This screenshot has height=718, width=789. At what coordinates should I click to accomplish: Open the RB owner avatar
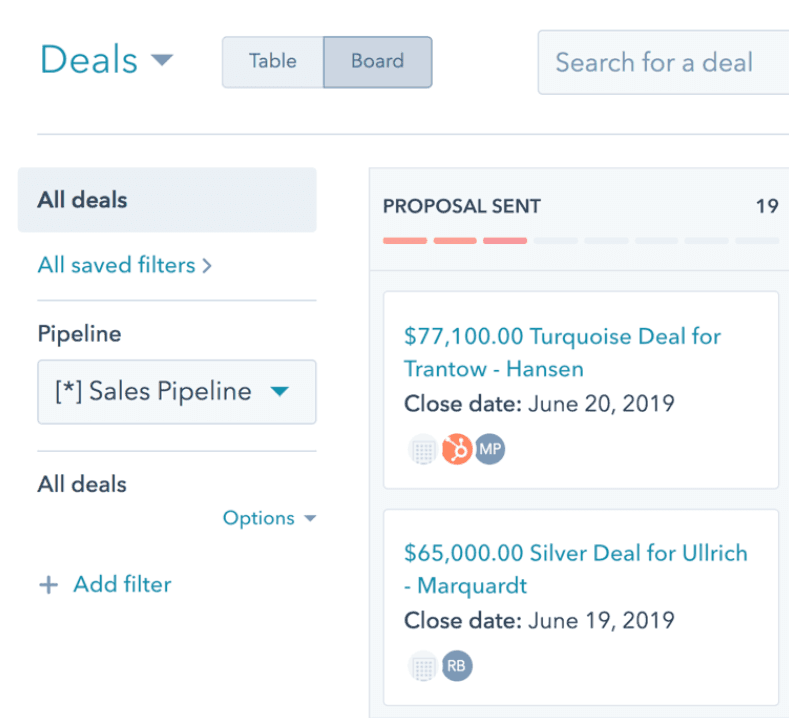456,666
